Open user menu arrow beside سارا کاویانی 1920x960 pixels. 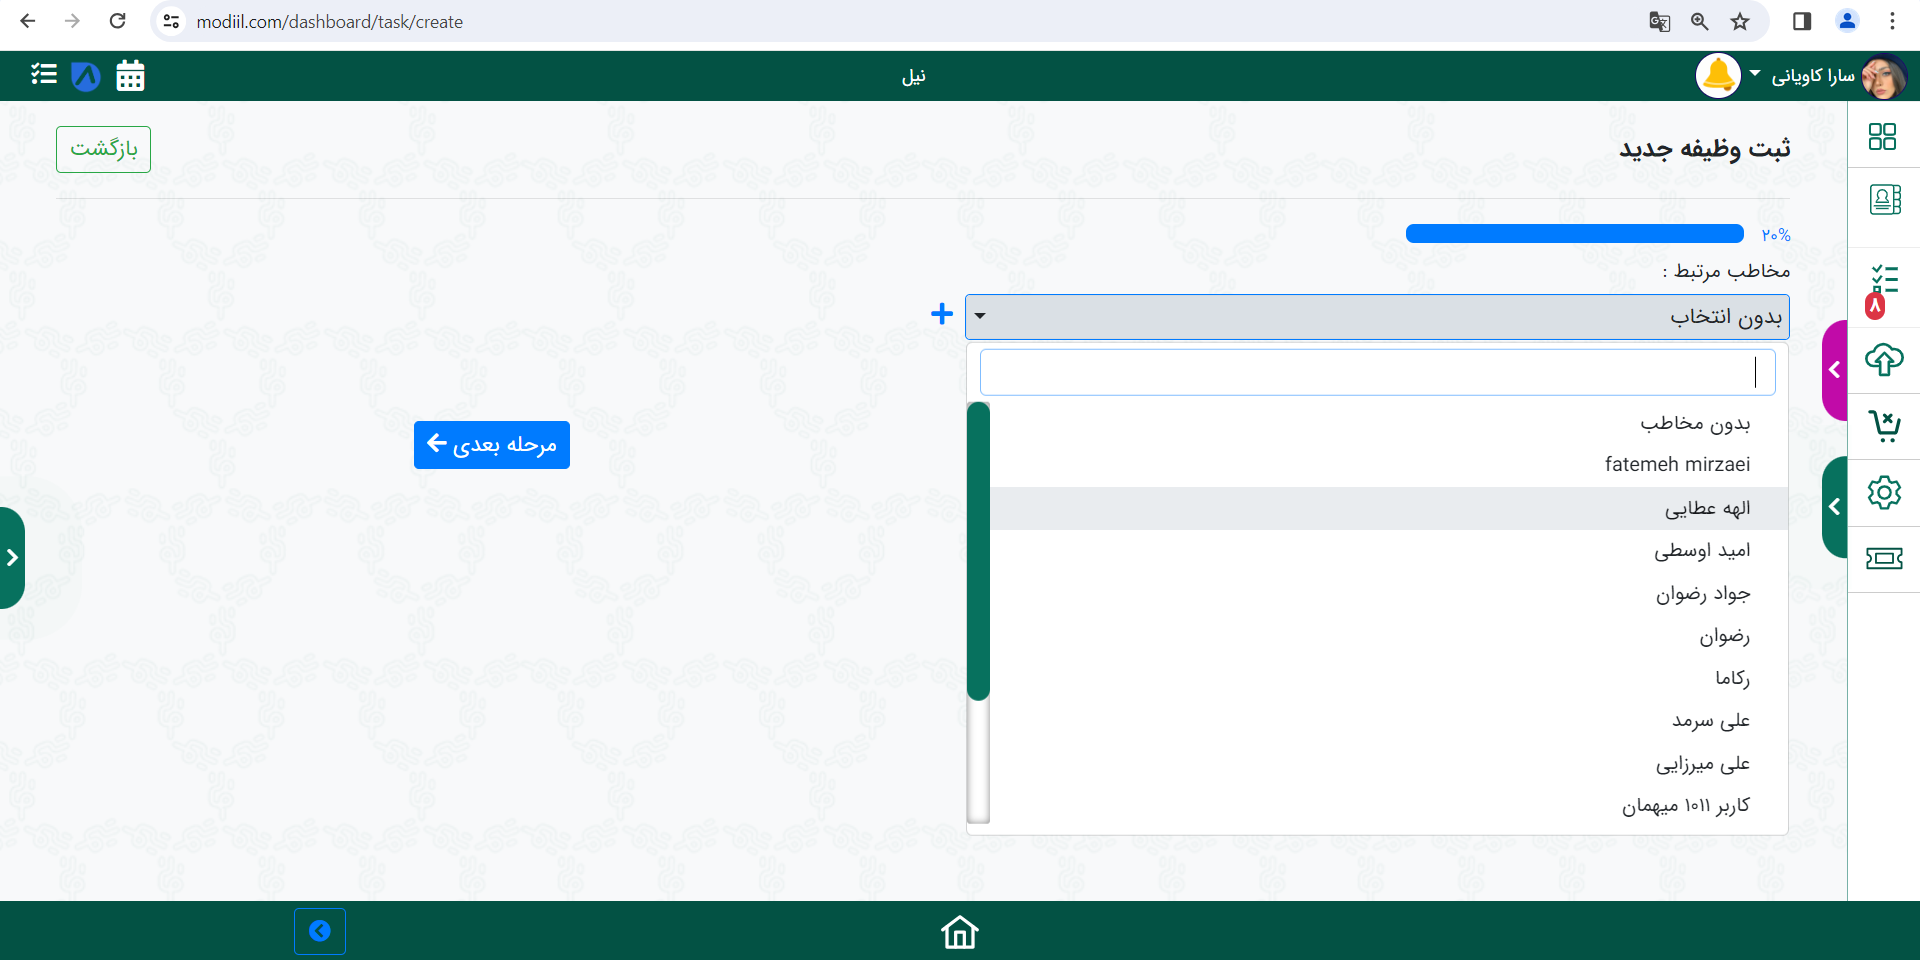click(1755, 74)
